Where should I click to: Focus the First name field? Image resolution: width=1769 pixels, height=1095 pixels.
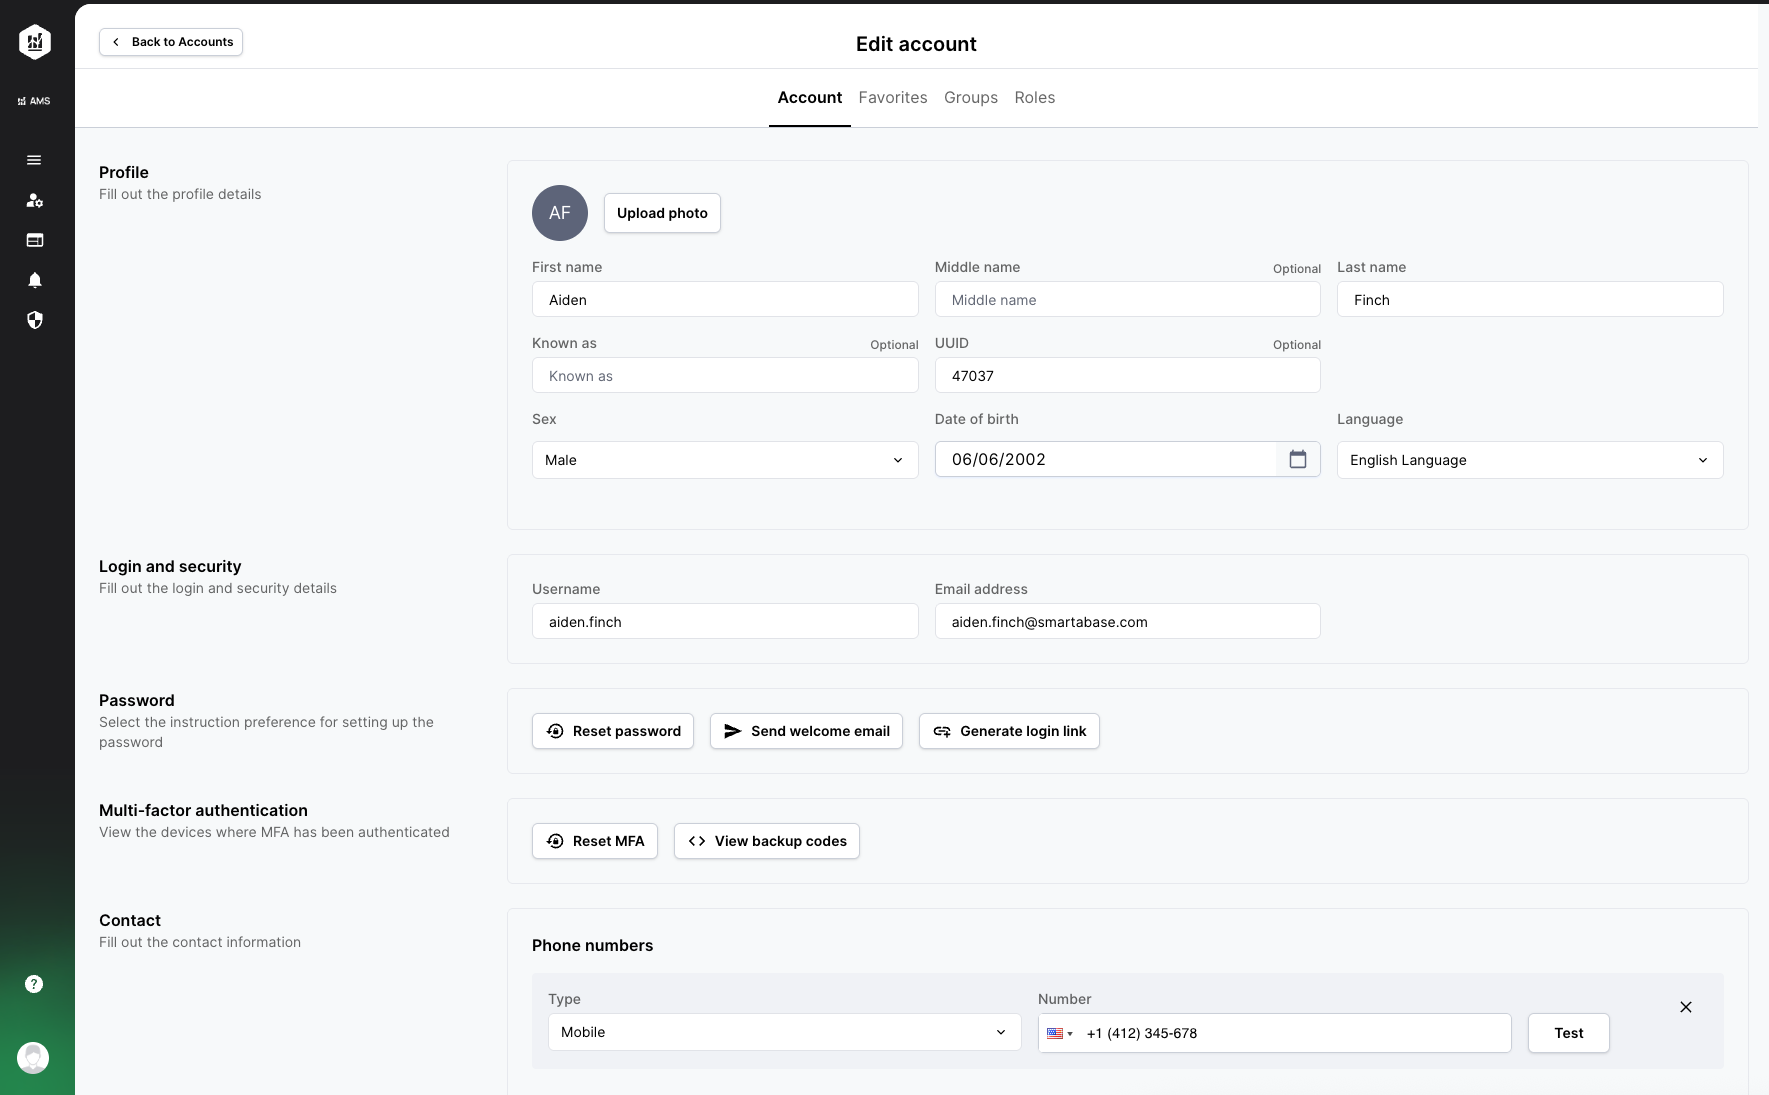(725, 300)
